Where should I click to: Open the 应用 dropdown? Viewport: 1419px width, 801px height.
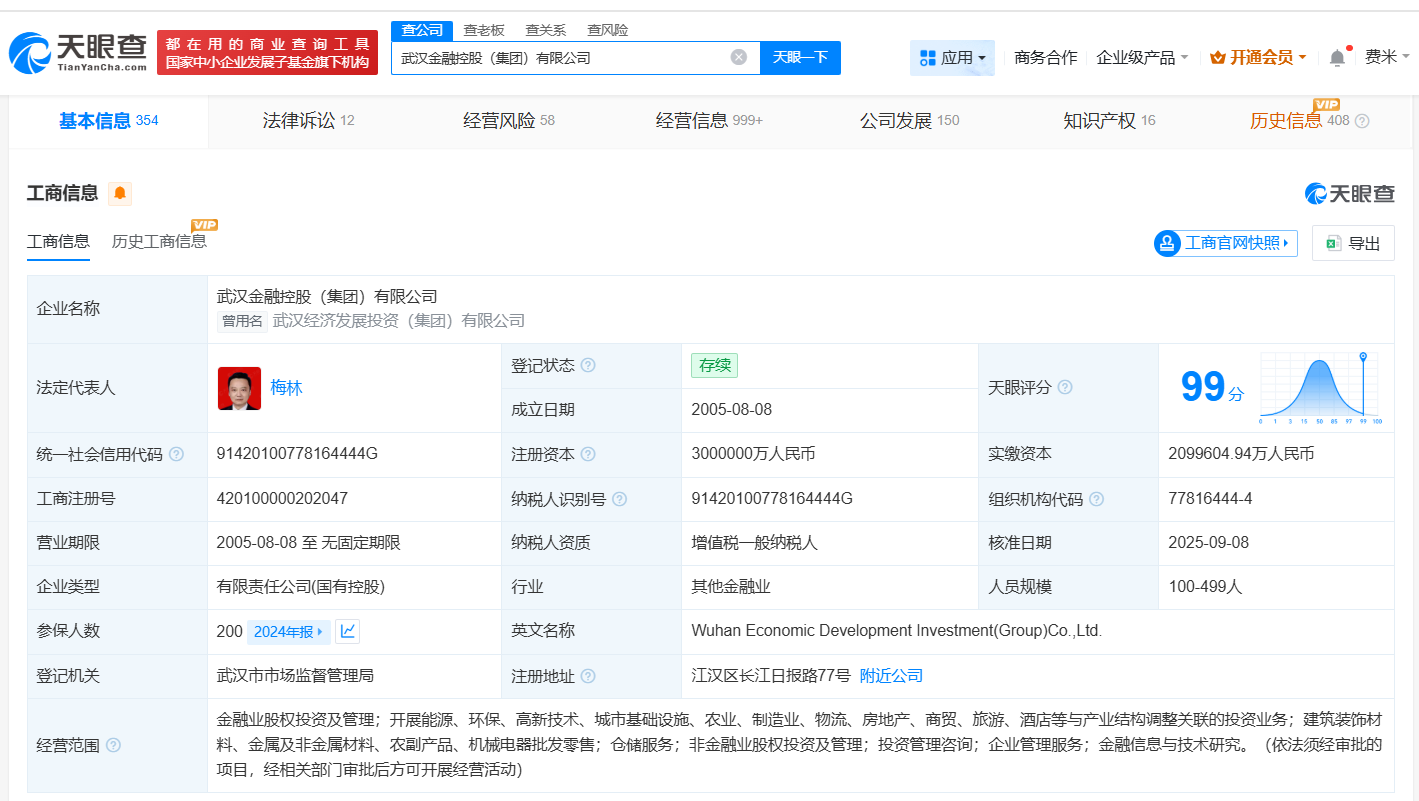click(x=951, y=57)
